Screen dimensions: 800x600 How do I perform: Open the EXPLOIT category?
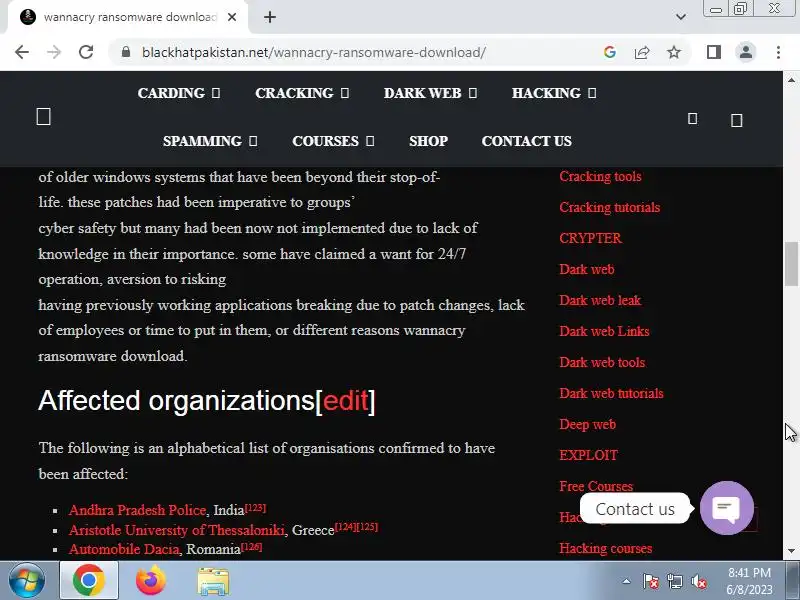(588, 455)
